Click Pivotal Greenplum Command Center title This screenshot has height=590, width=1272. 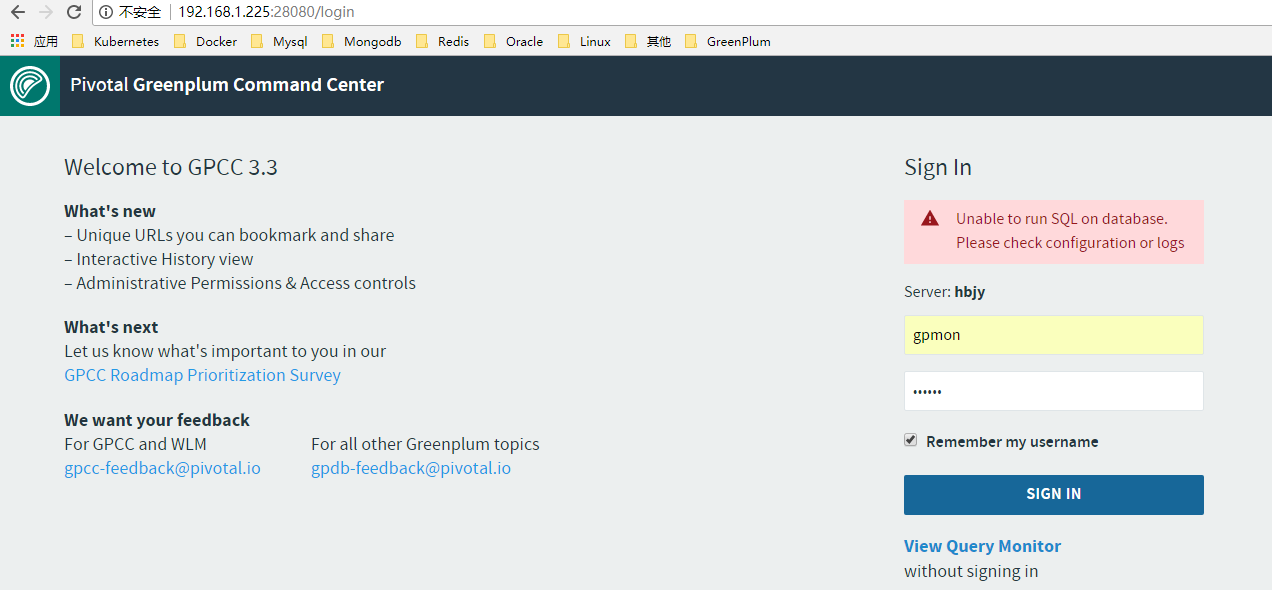pyautogui.click(x=227, y=85)
